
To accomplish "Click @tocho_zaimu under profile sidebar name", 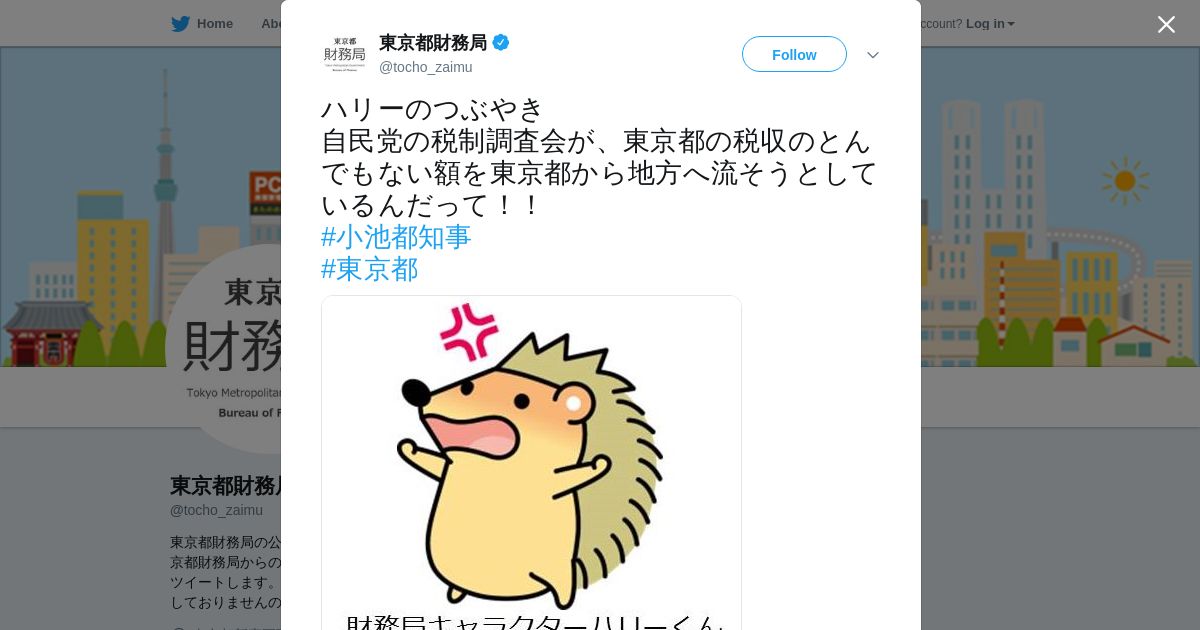I will [216, 510].
